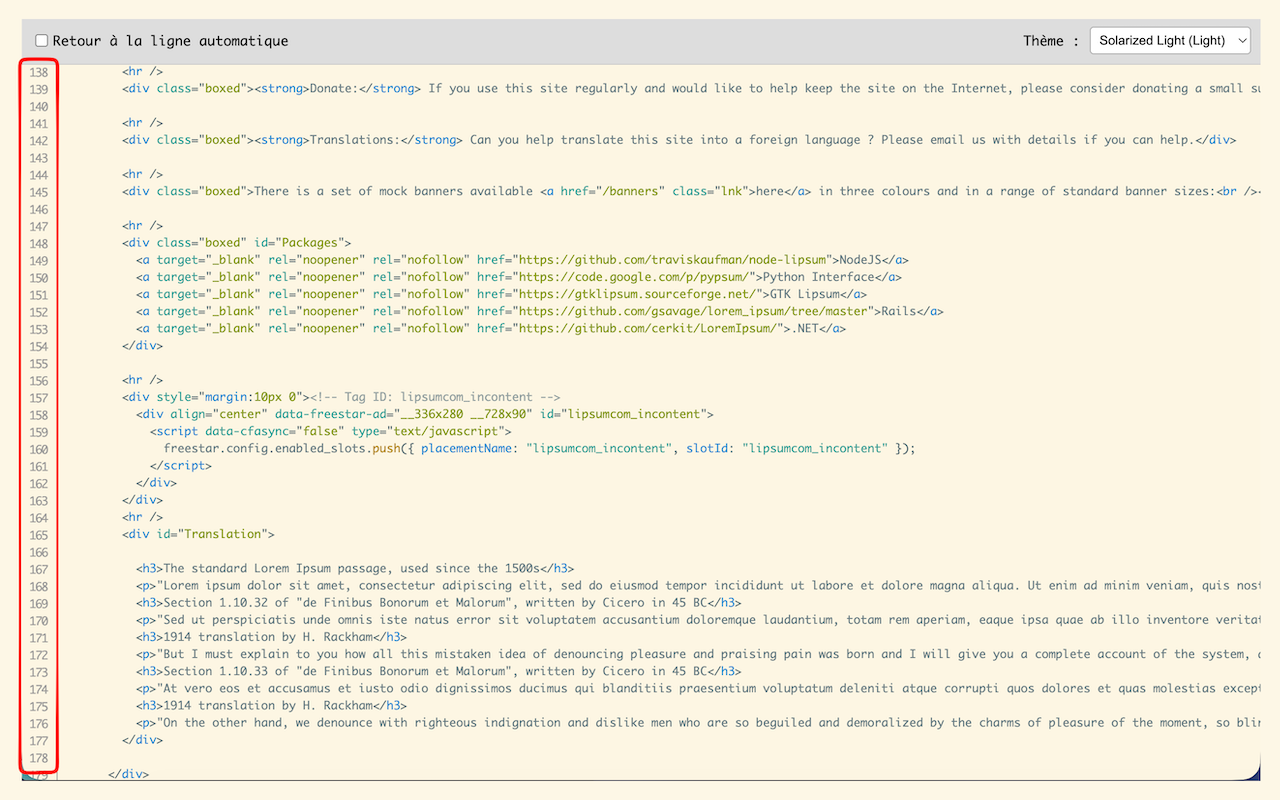Click the gtklipsum.sourceforge.net URL

click(637, 294)
